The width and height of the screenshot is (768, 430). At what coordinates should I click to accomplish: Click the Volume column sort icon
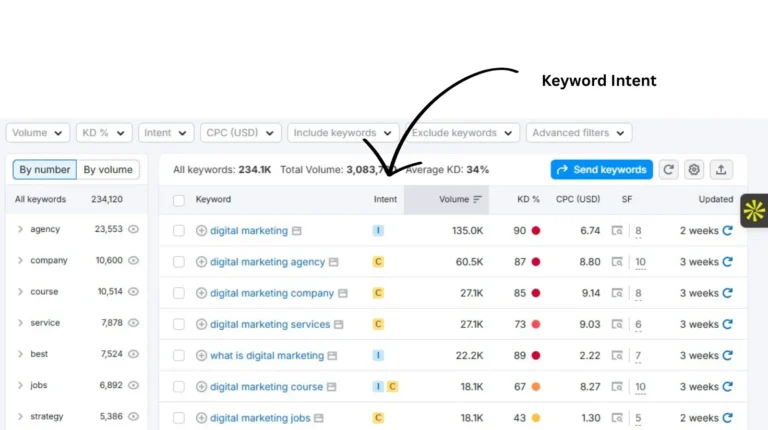(478, 199)
